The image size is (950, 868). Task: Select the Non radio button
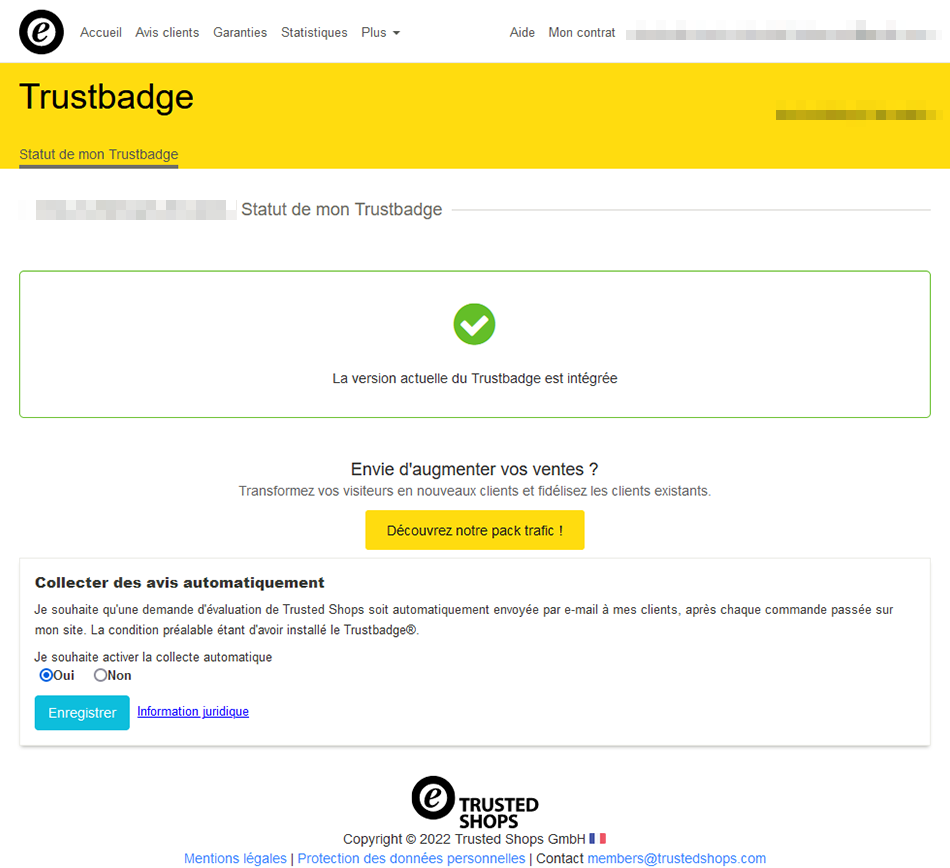[x=100, y=675]
